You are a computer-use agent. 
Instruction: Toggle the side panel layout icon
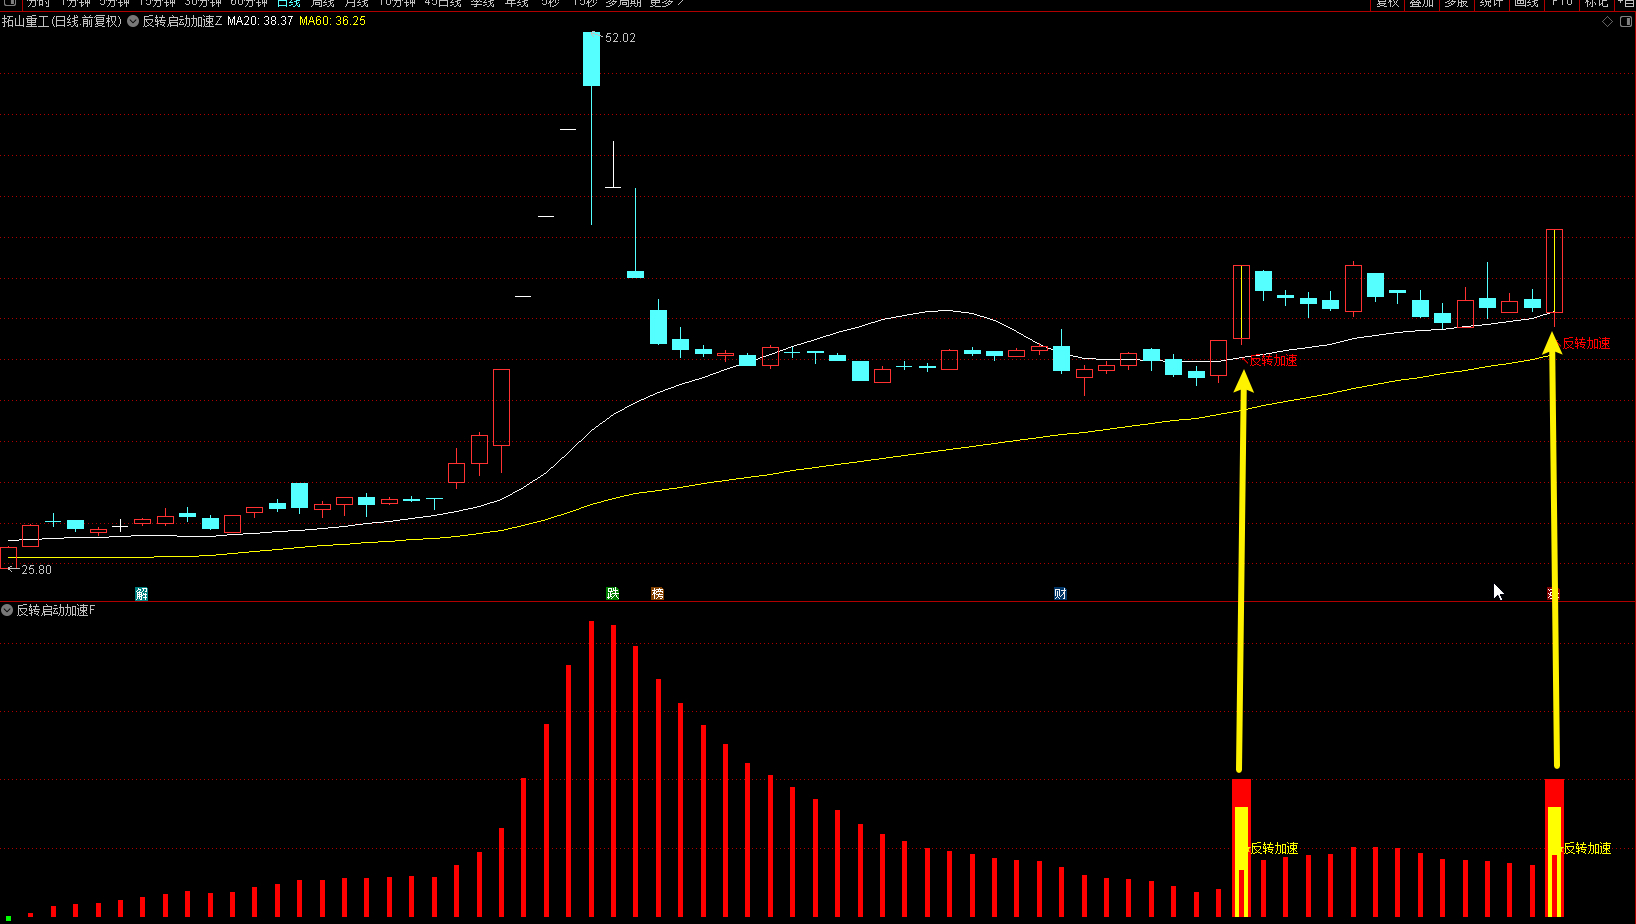[1625, 21]
